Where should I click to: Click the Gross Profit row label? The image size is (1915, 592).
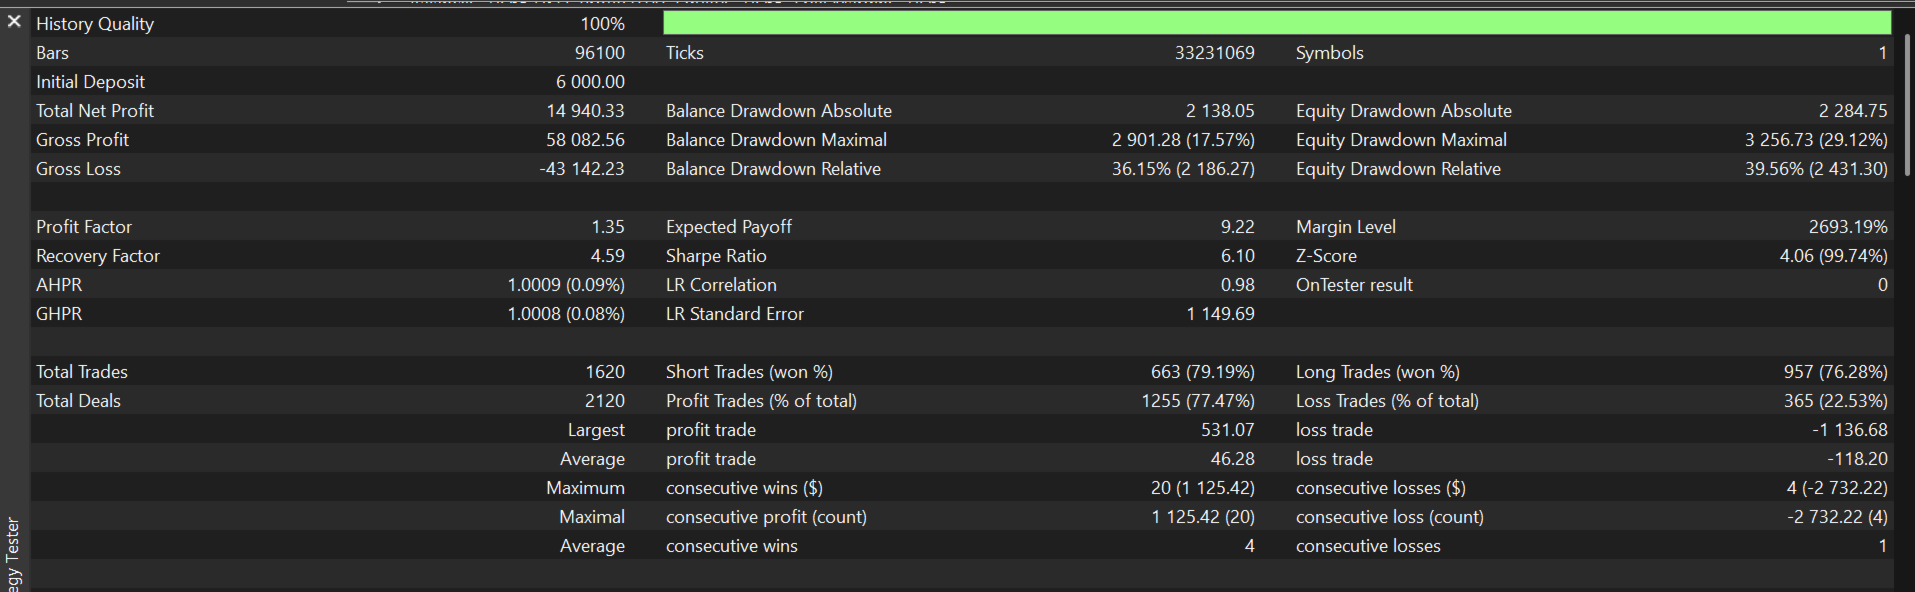click(x=82, y=140)
